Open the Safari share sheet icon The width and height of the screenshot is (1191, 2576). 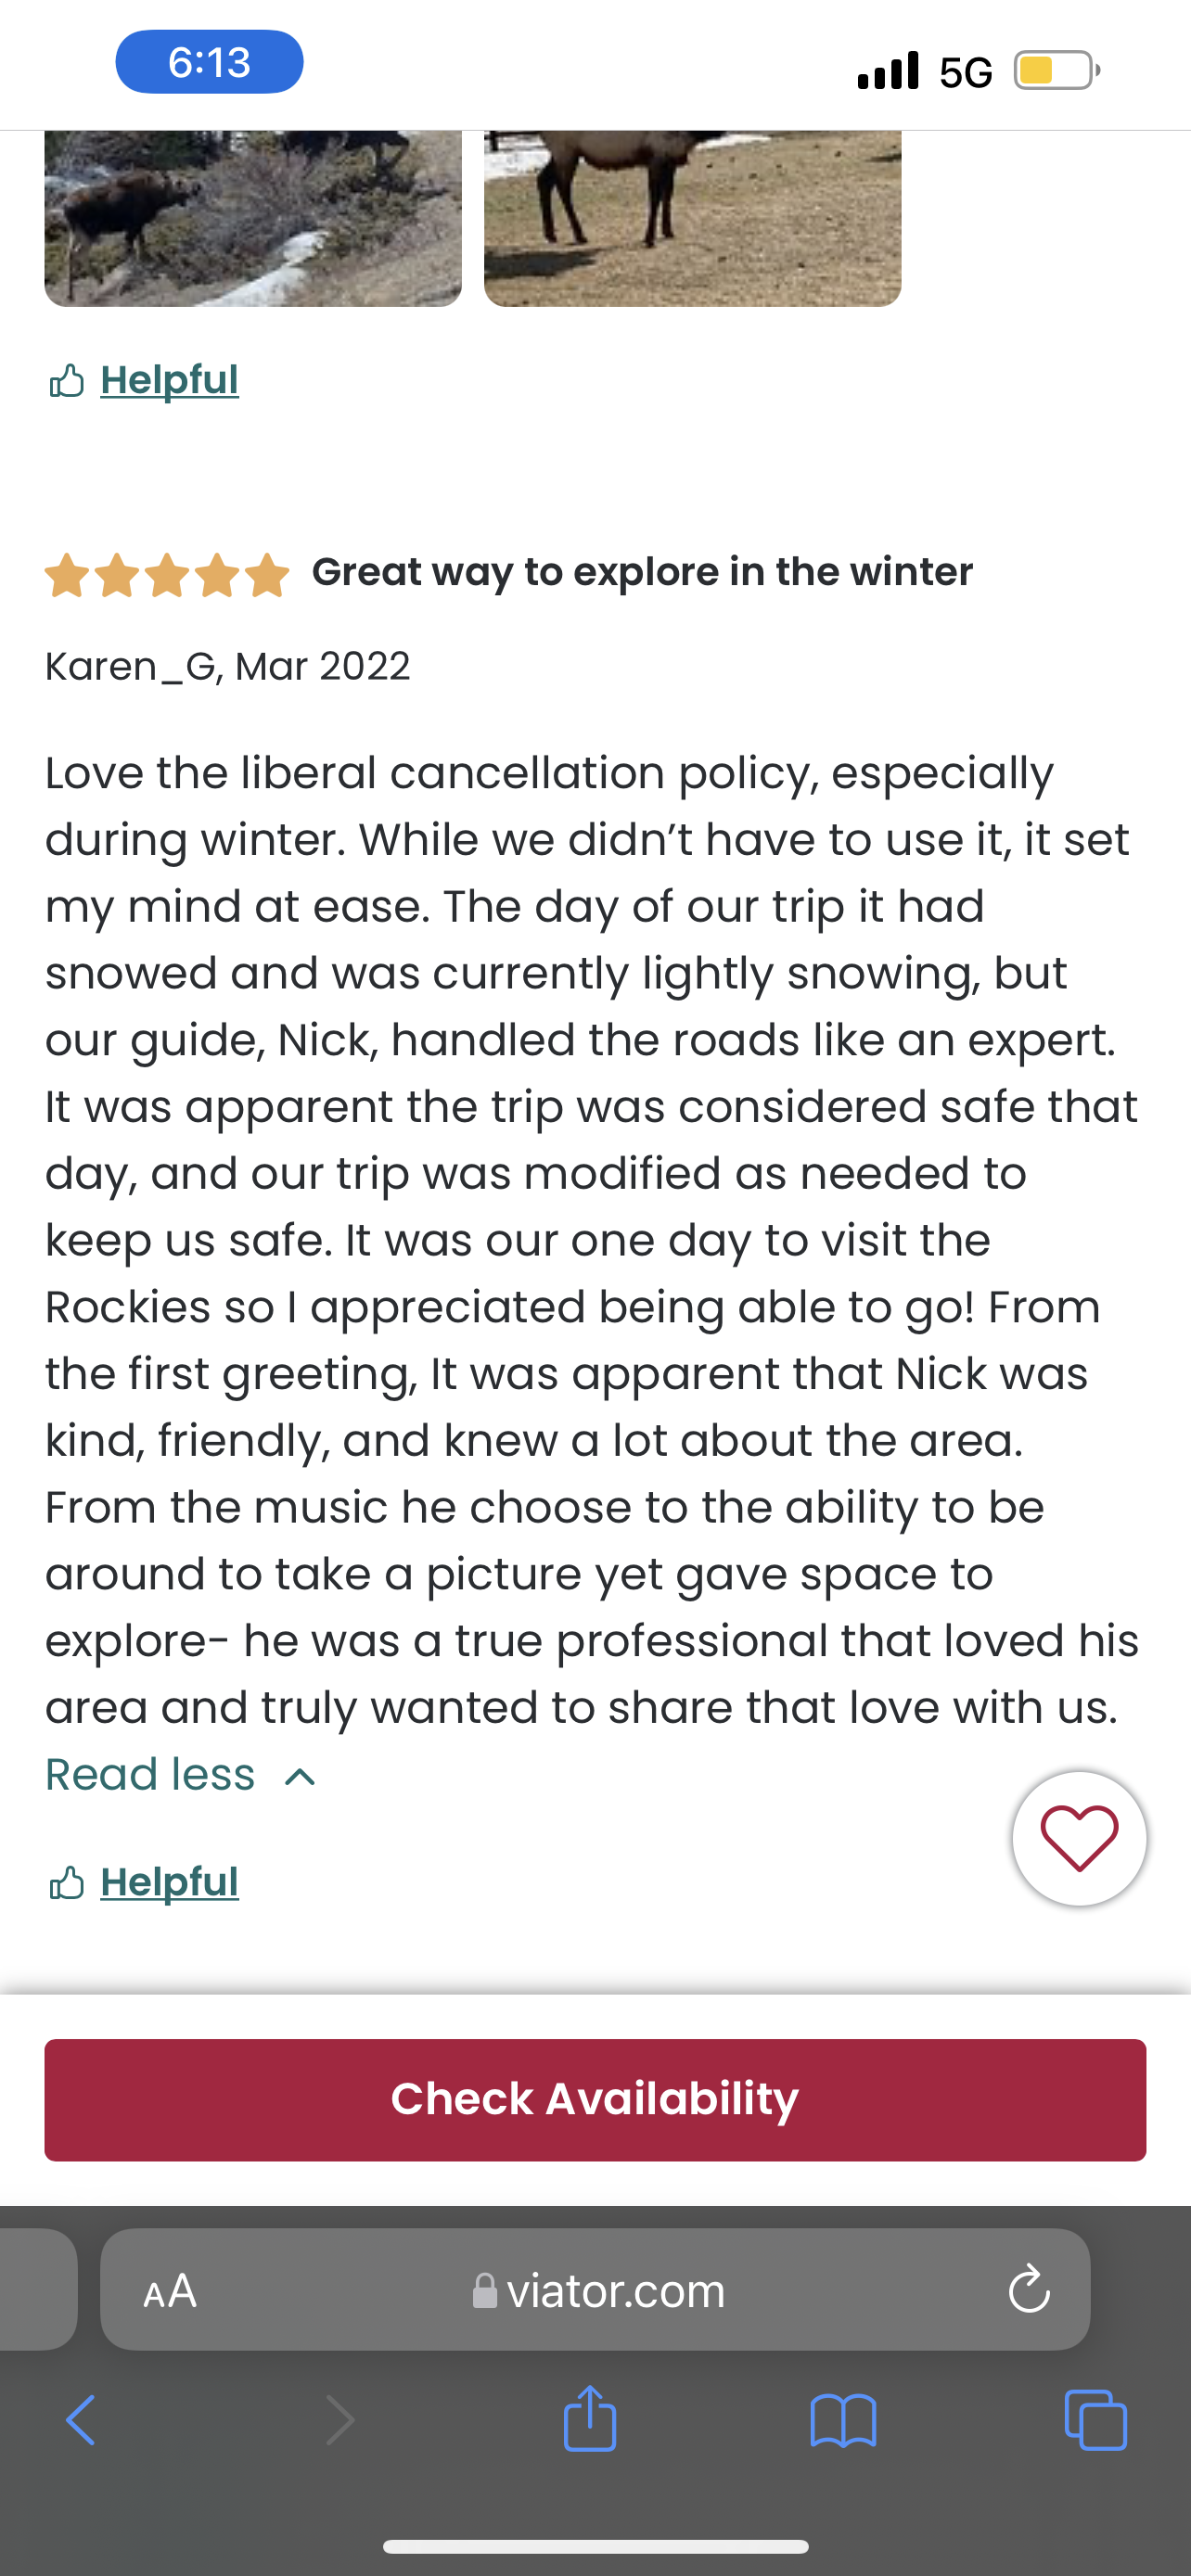[x=590, y=2418]
